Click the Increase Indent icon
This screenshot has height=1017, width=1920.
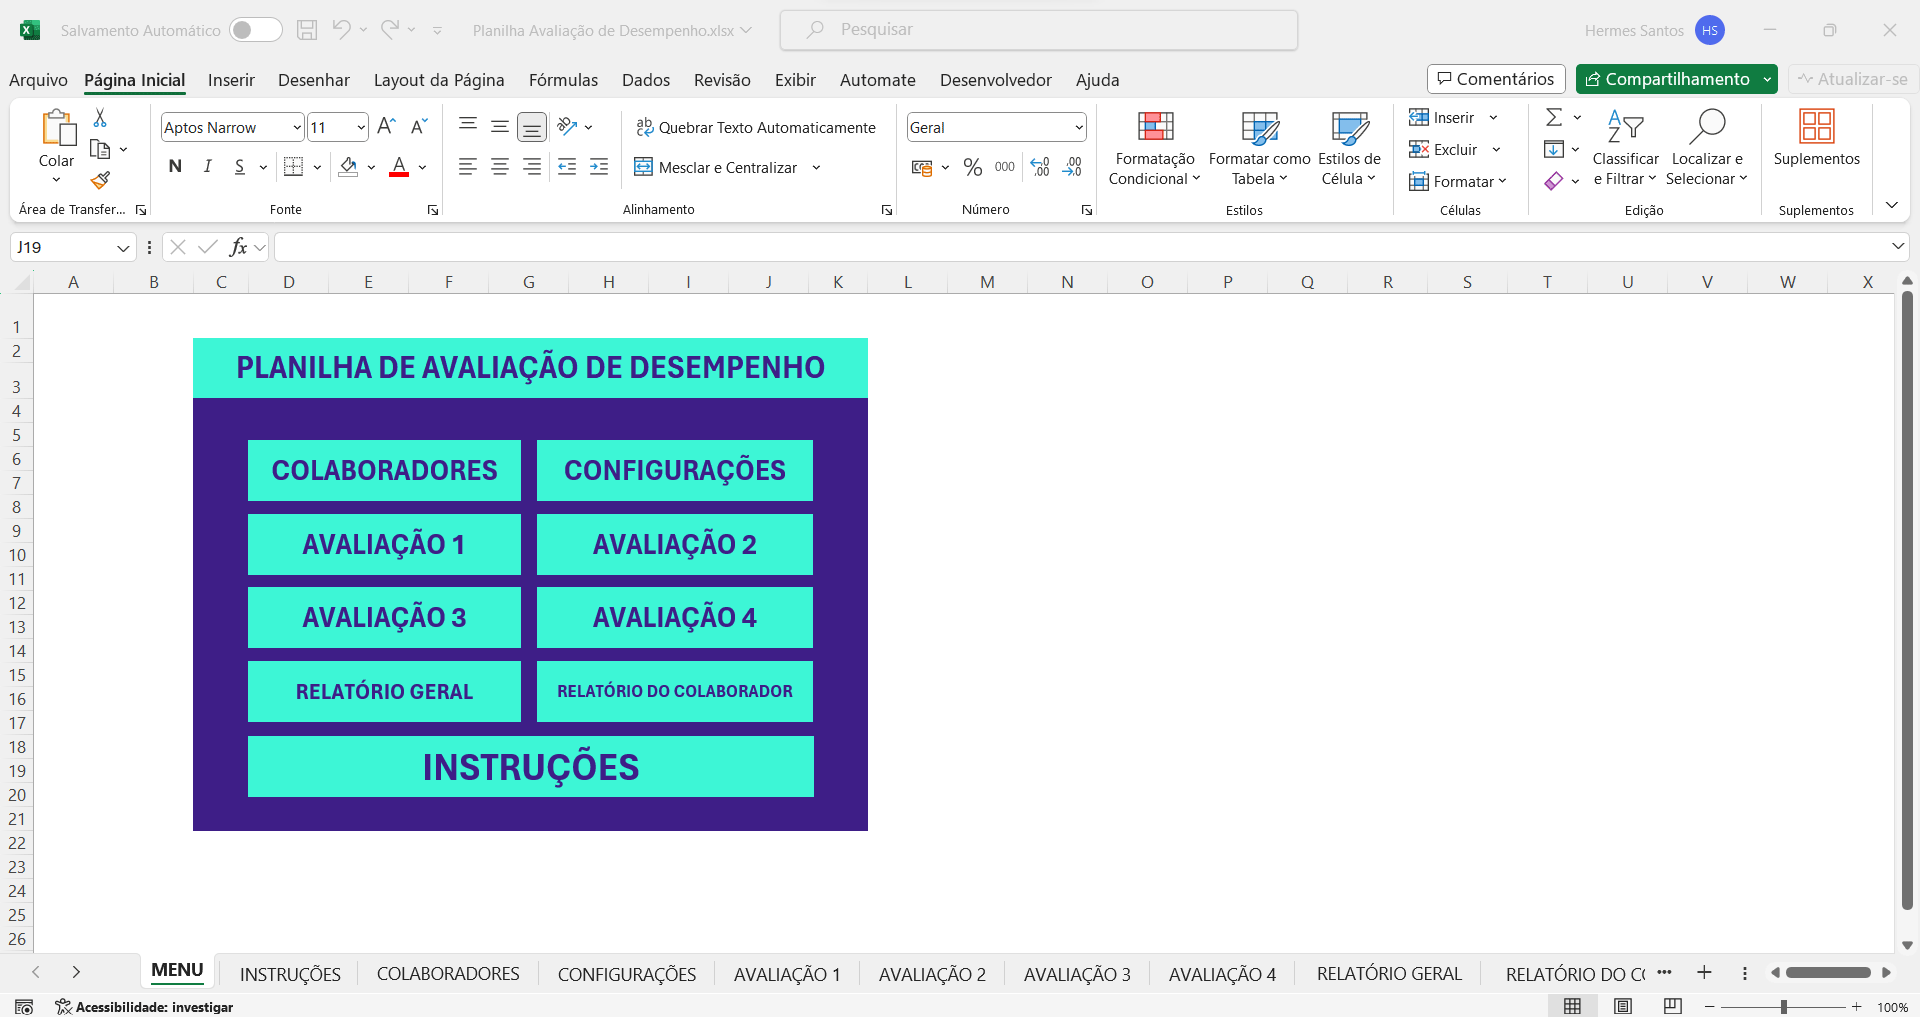pos(599,167)
